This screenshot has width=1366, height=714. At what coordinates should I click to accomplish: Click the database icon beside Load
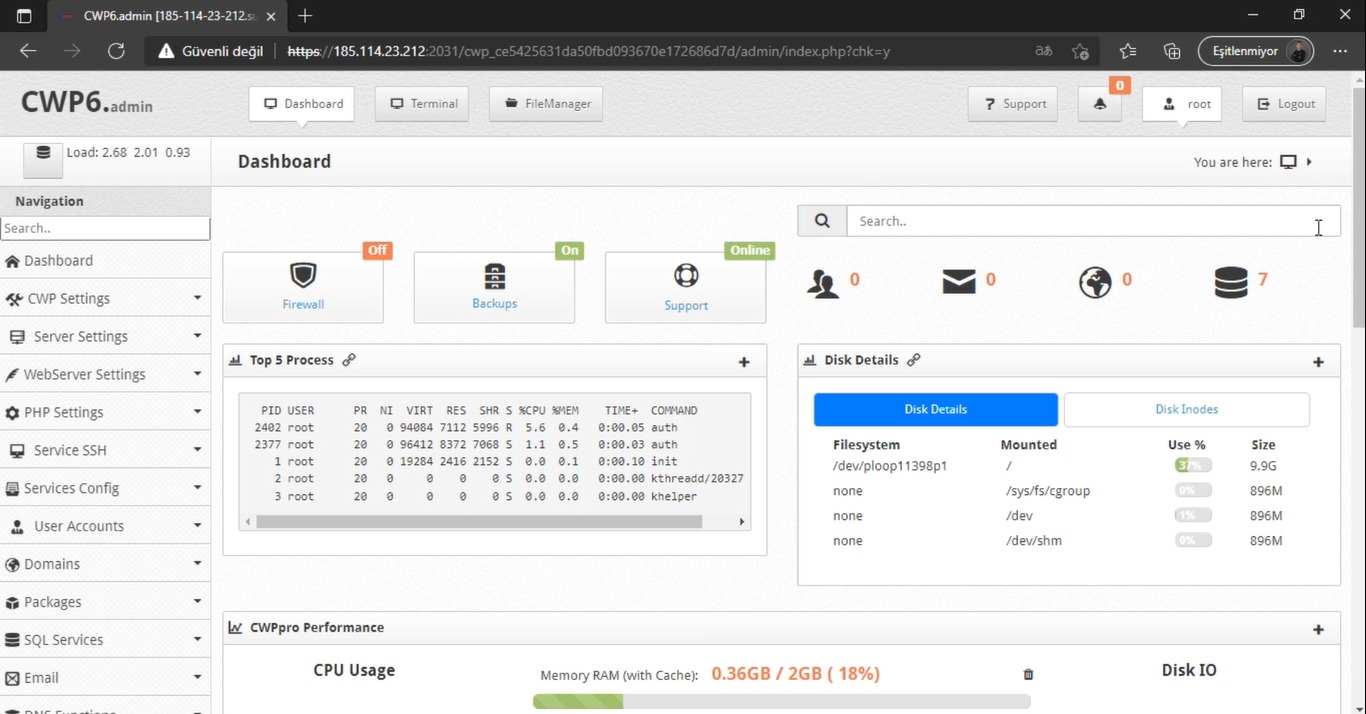43,160
